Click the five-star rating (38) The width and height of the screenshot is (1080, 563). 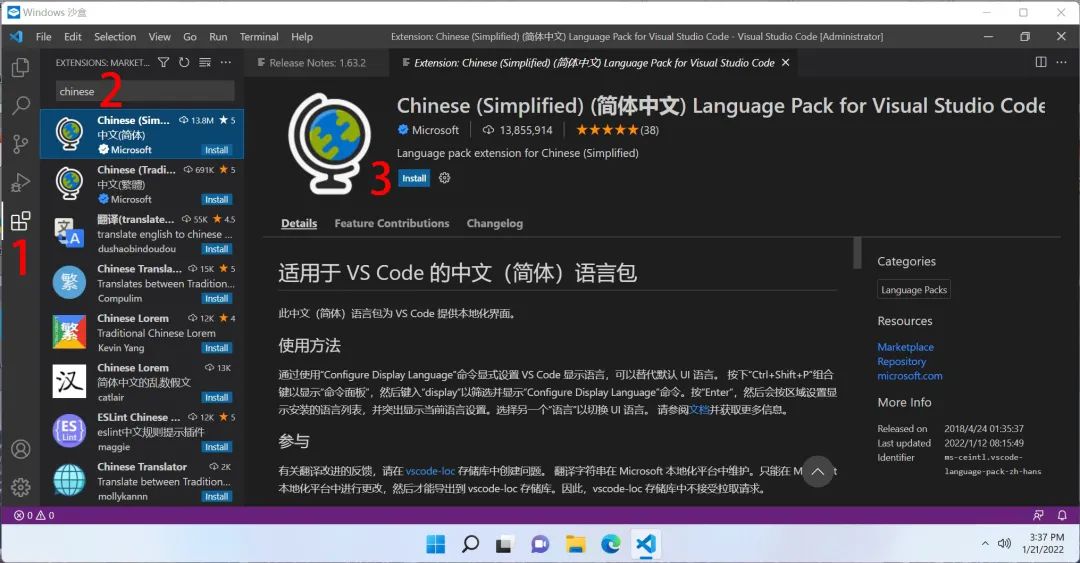pyautogui.click(x=617, y=130)
